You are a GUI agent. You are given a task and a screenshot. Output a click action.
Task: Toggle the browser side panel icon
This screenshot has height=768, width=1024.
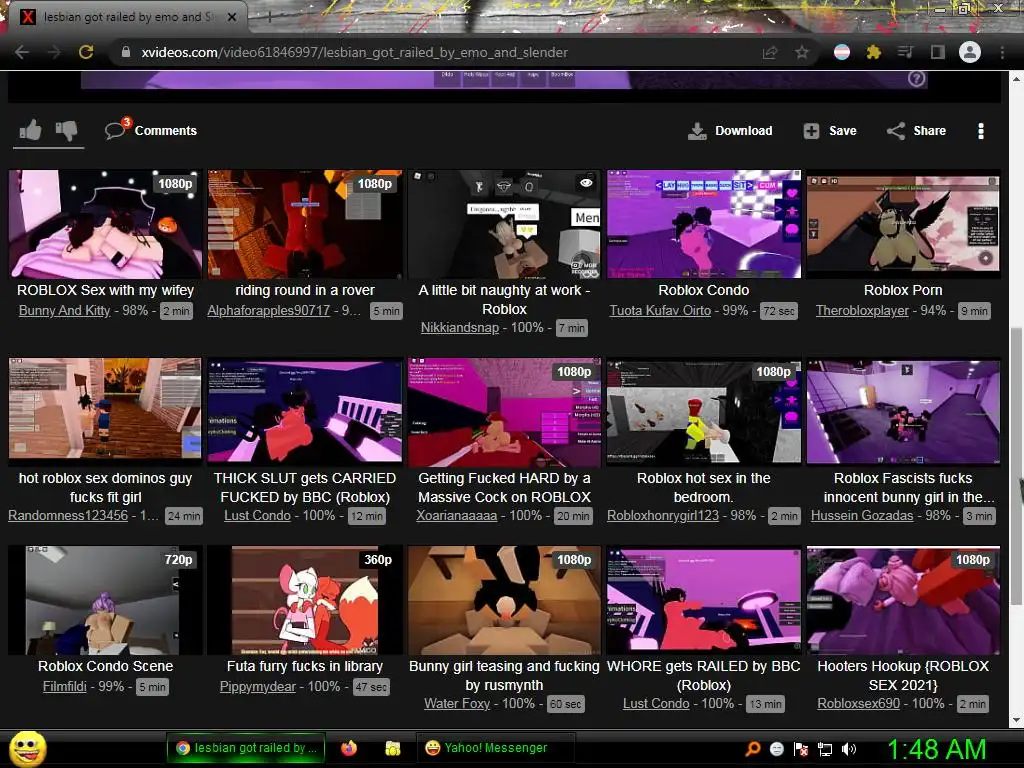[x=937, y=52]
